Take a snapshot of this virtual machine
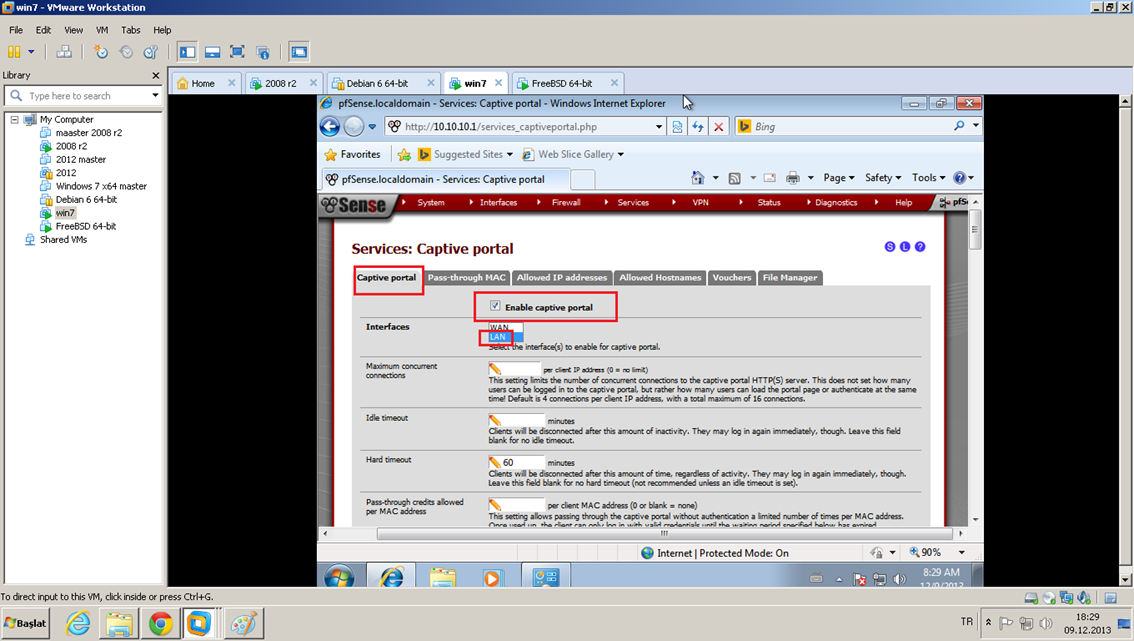Image resolution: width=1134 pixels, height=641 pixels. [101, 51]
